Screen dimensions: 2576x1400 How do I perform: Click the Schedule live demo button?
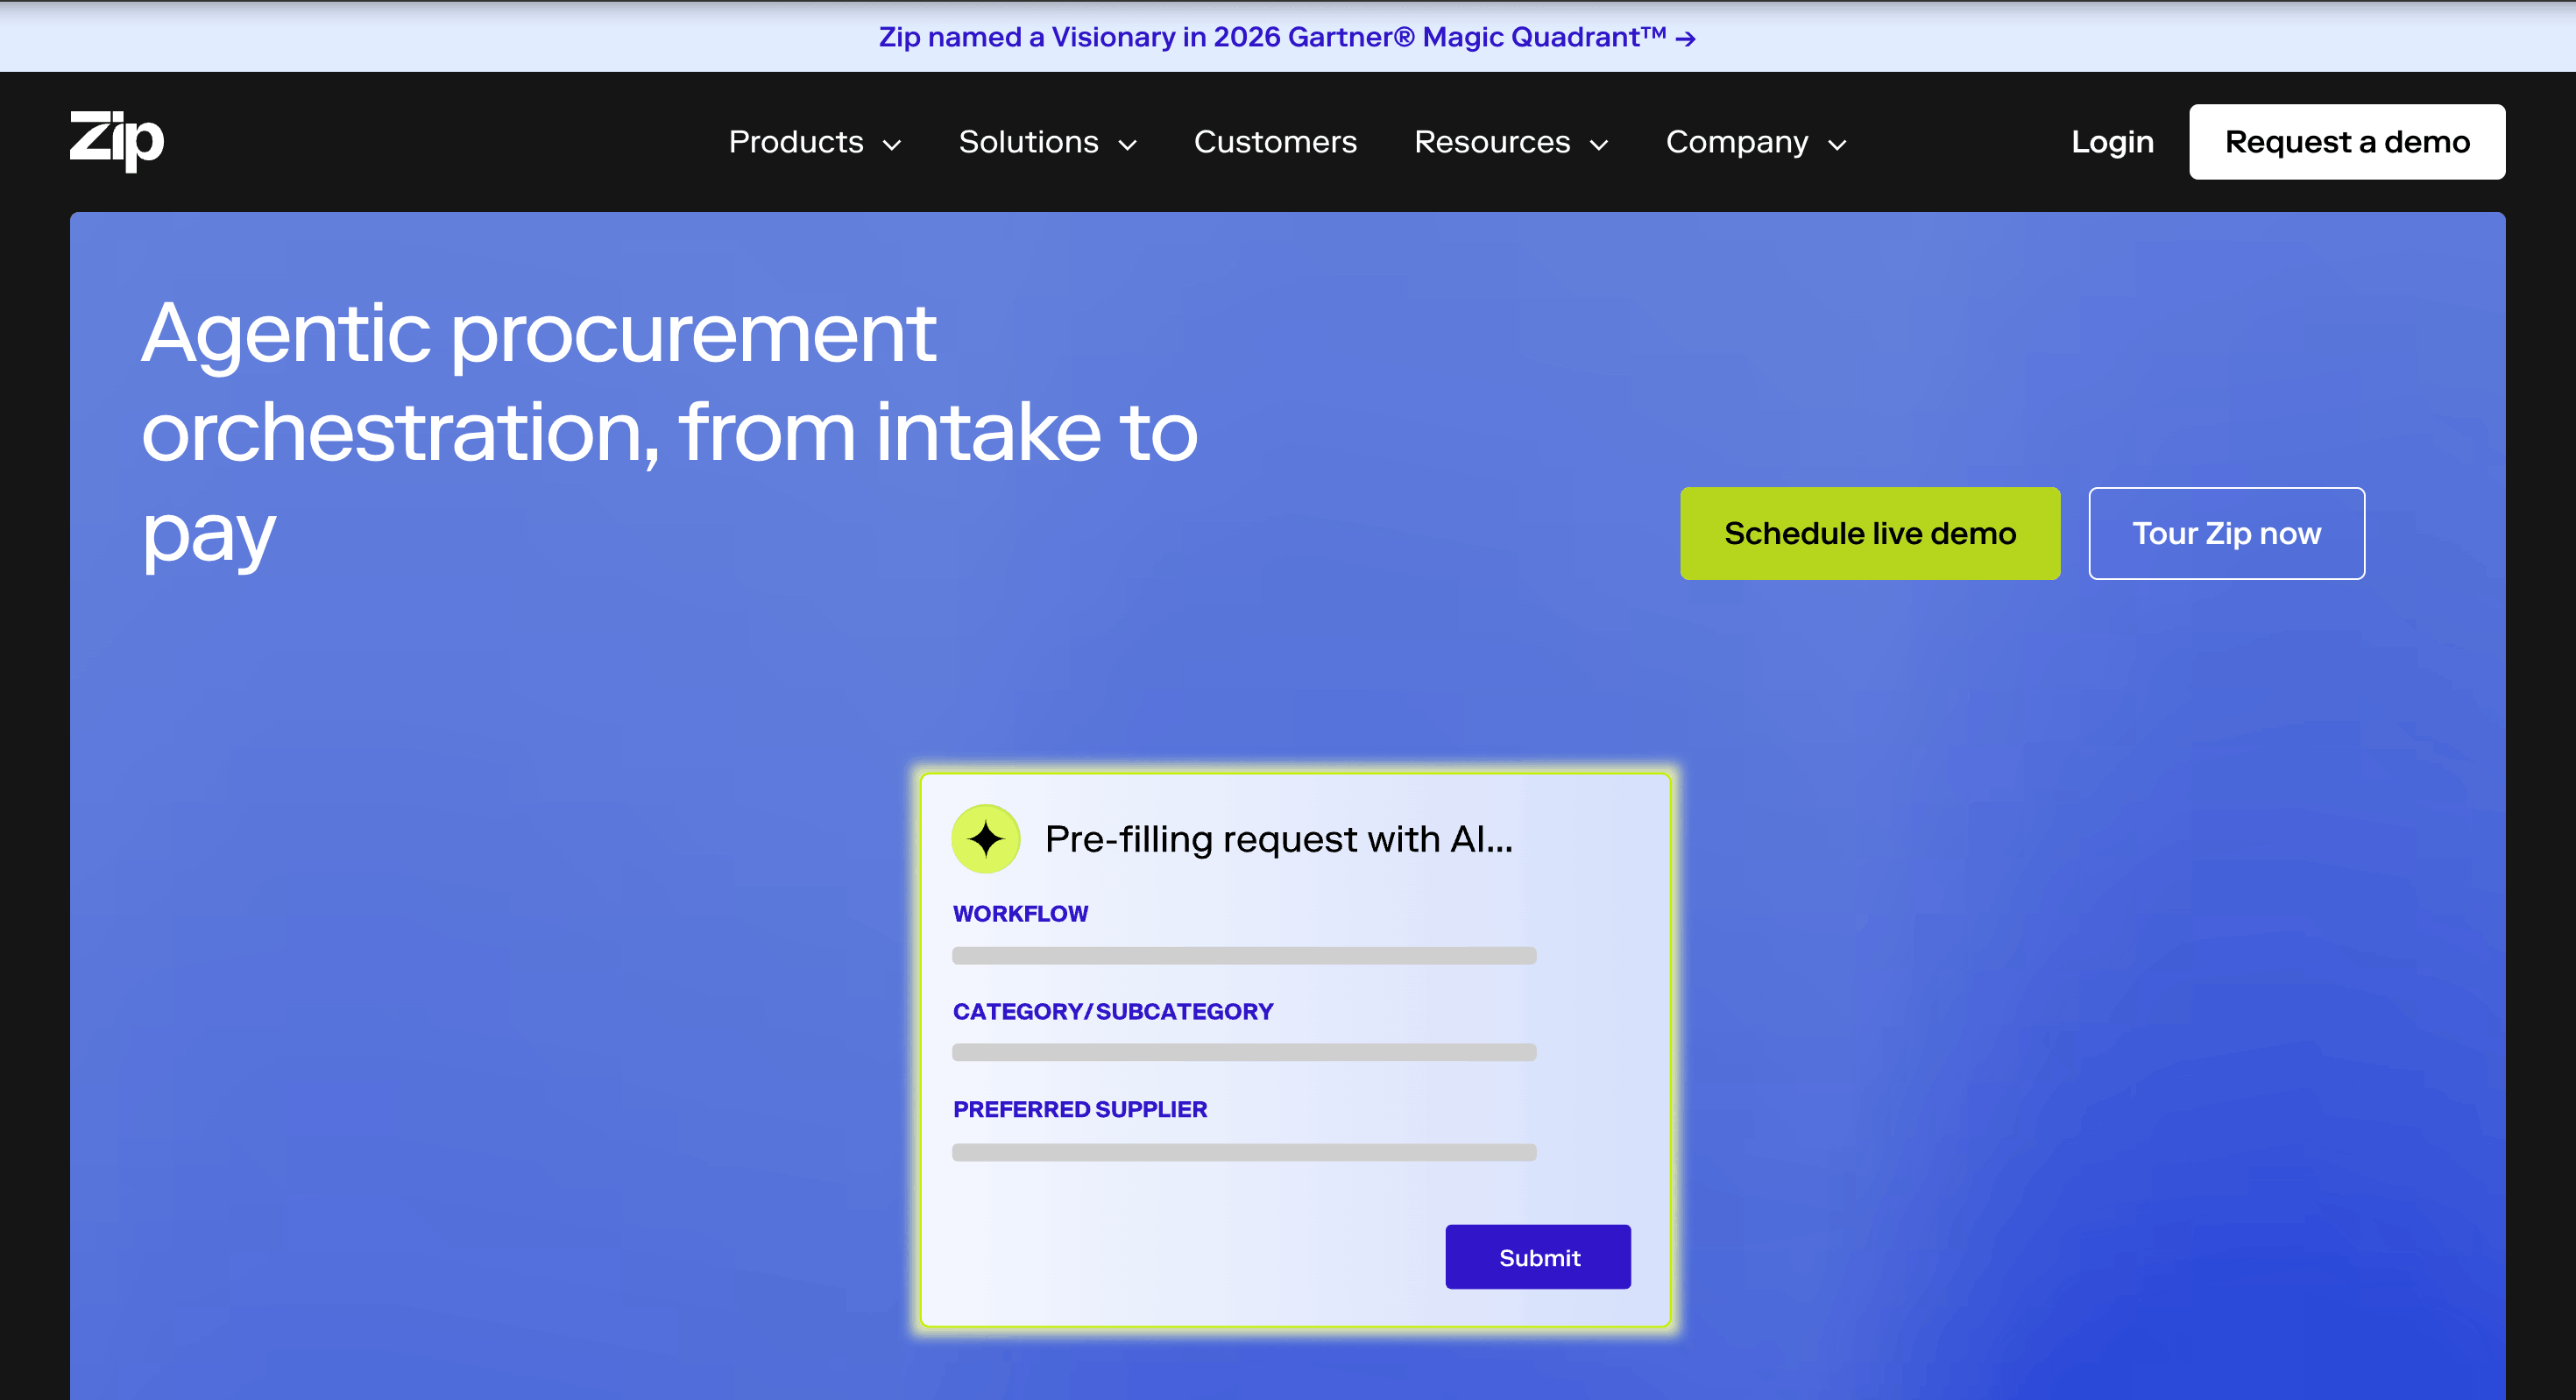(x=1870, y=533)
